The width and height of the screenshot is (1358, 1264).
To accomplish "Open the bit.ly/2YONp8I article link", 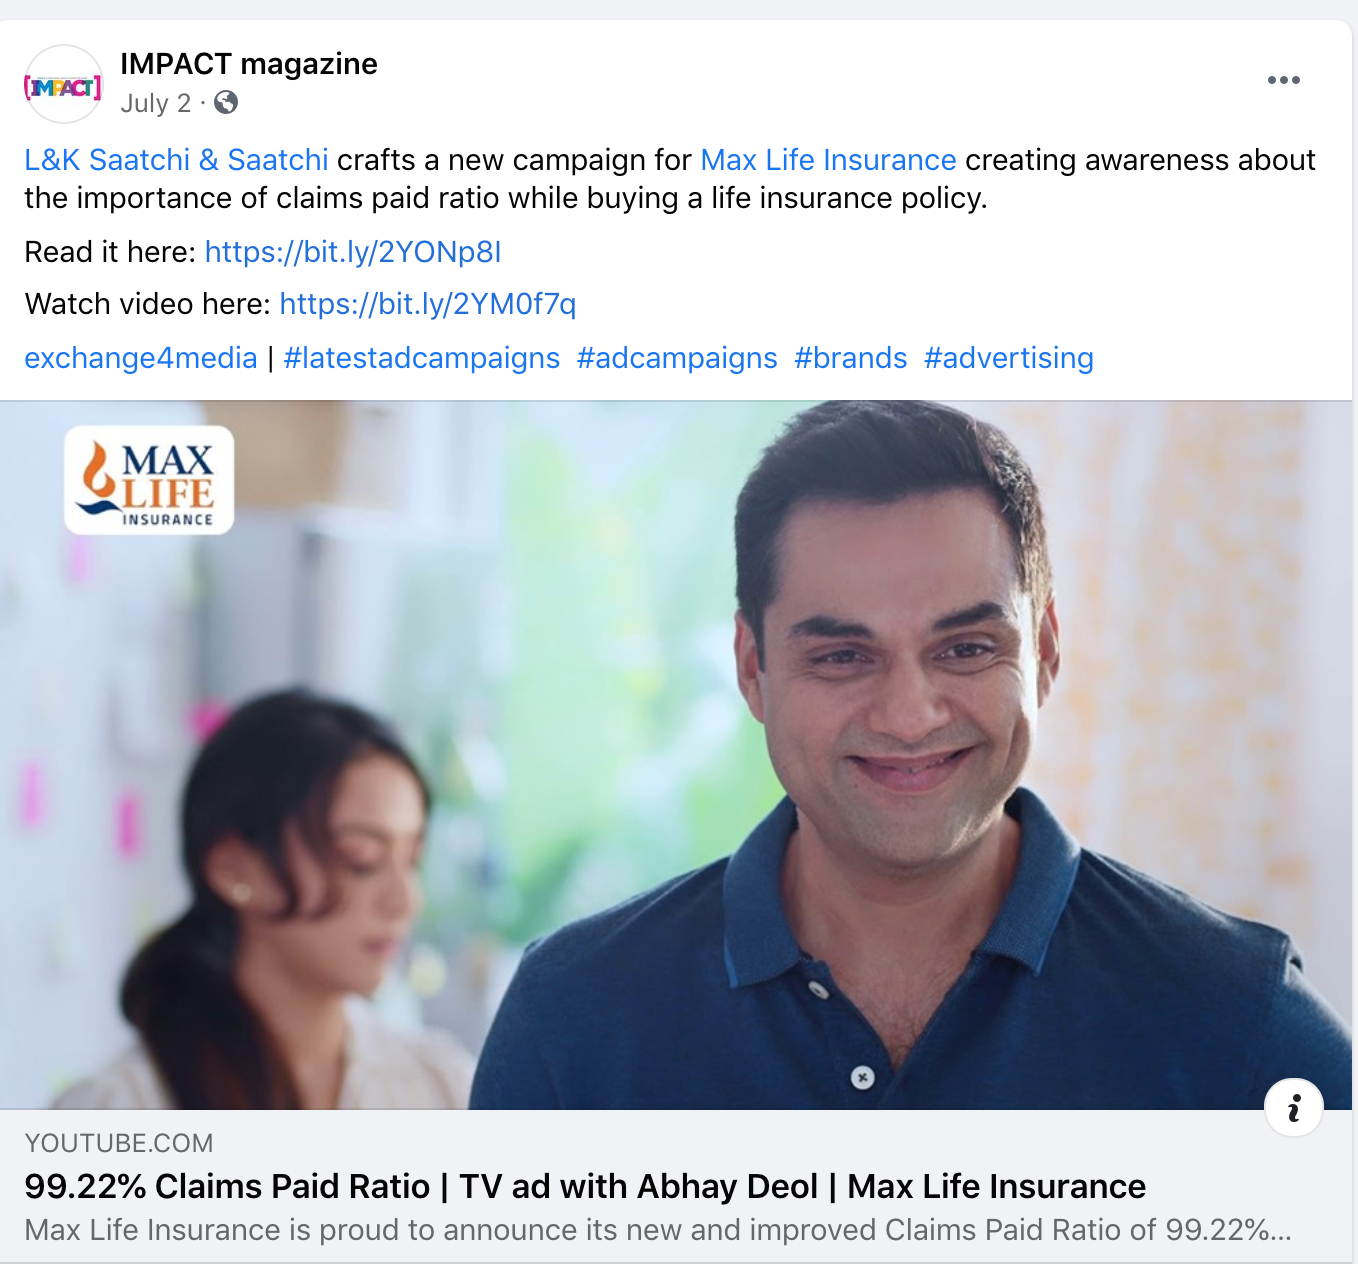I will point(353,252).
